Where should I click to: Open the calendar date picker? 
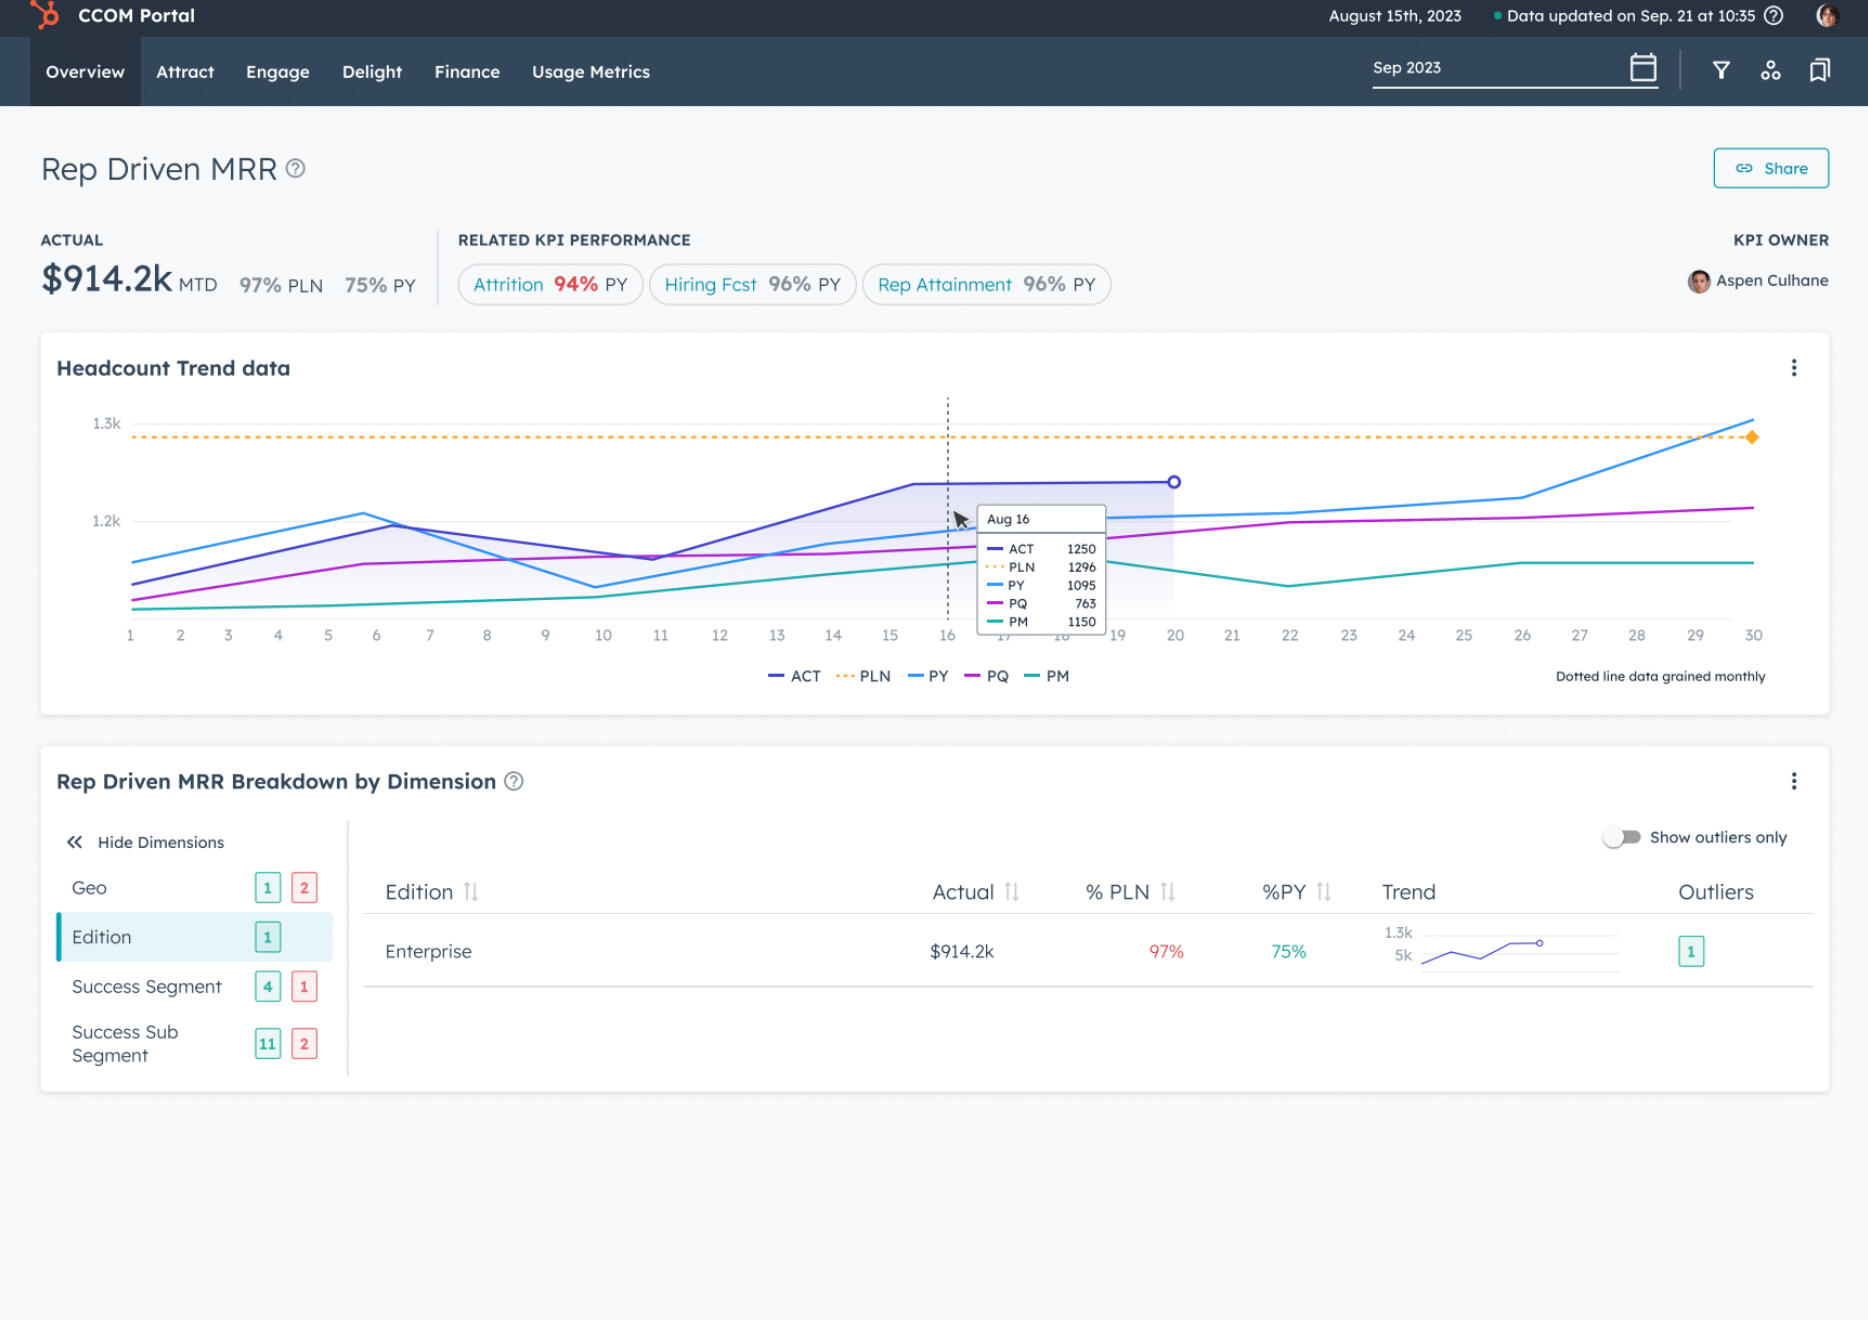[1643, 67]
